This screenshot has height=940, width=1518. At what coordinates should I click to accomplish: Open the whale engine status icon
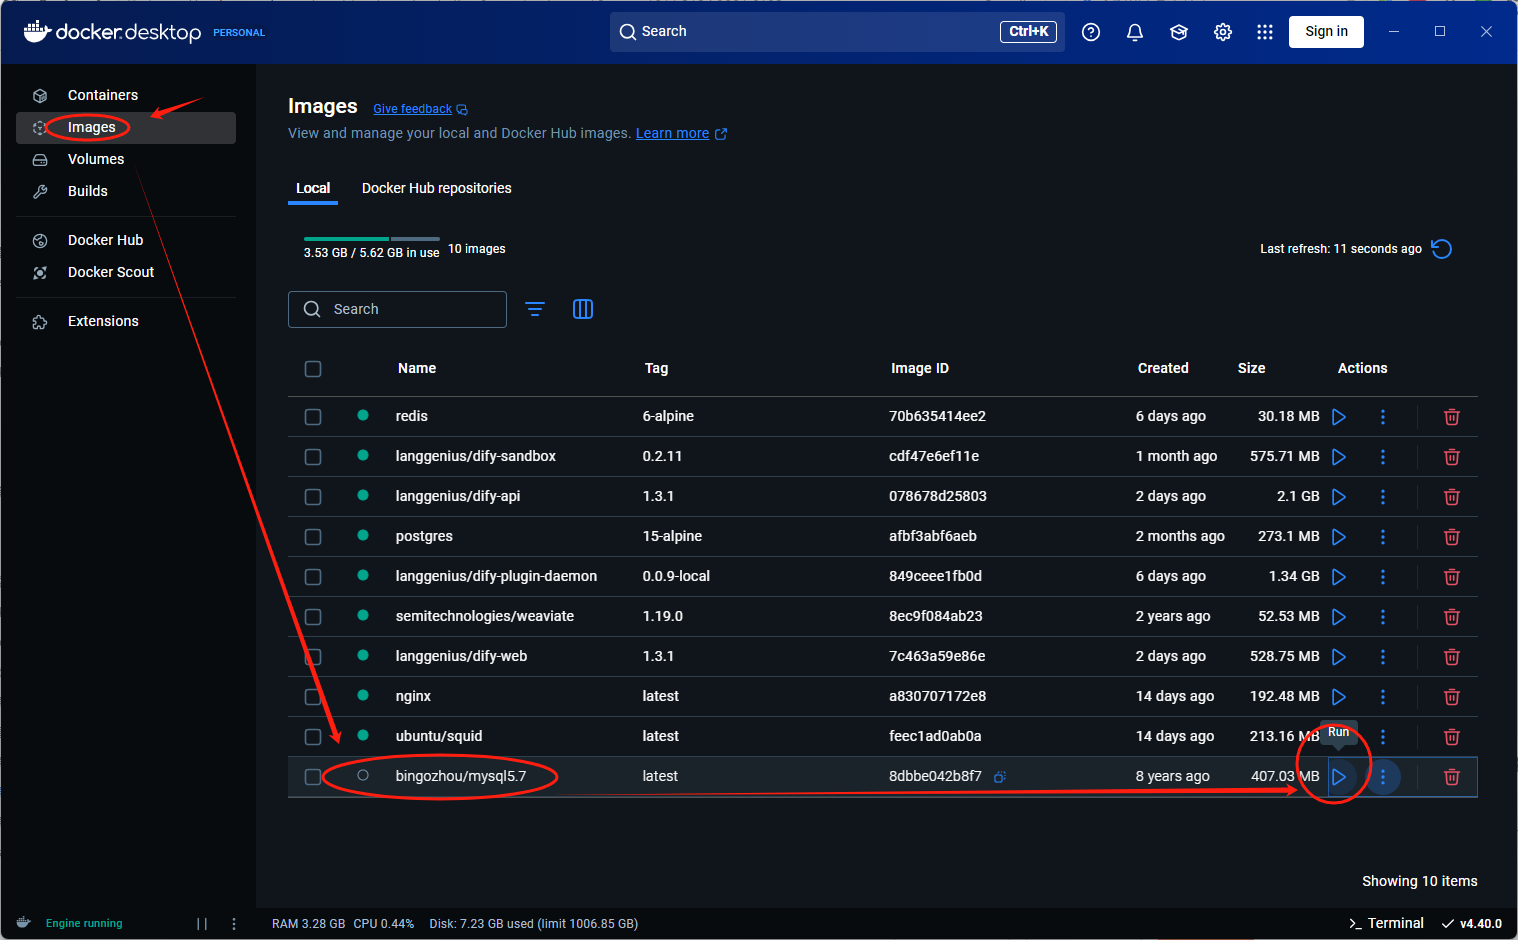(x=24, y=923)
